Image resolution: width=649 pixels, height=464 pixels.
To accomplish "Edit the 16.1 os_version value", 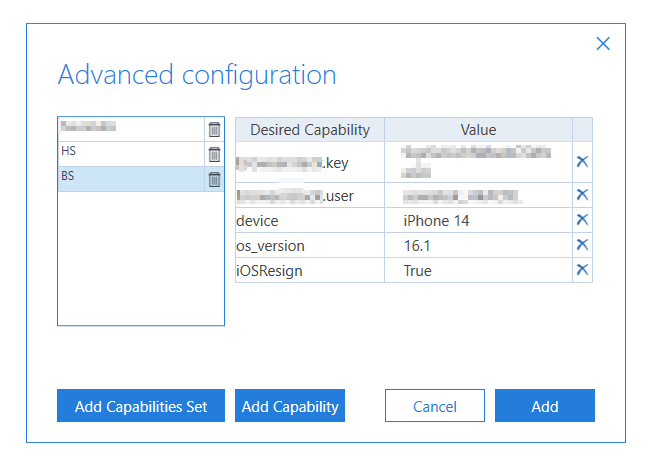I will point(478,245).
